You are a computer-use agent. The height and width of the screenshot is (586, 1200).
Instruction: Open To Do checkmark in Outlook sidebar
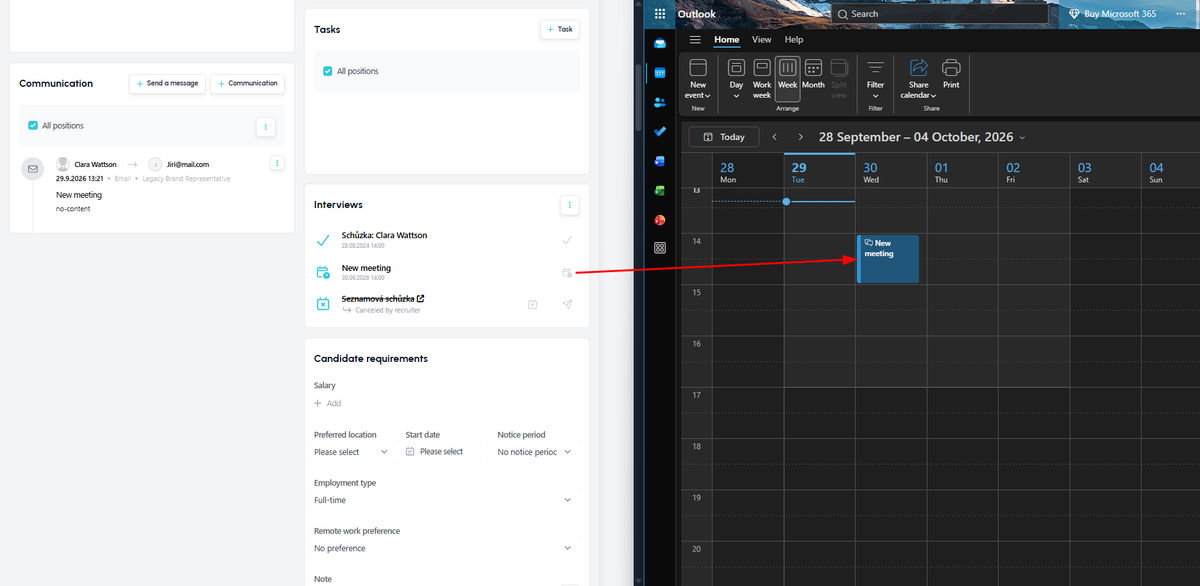tap(660, 131)
